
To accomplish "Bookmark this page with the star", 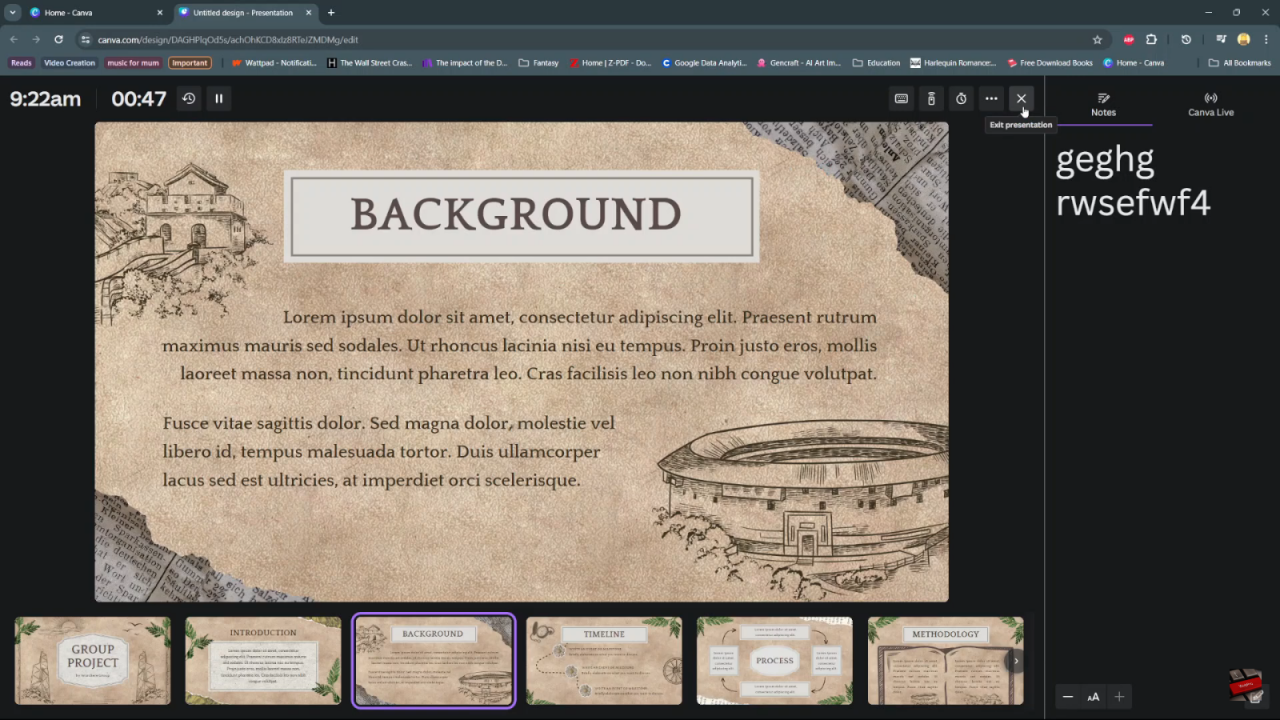I will (x=1097, y=39).
